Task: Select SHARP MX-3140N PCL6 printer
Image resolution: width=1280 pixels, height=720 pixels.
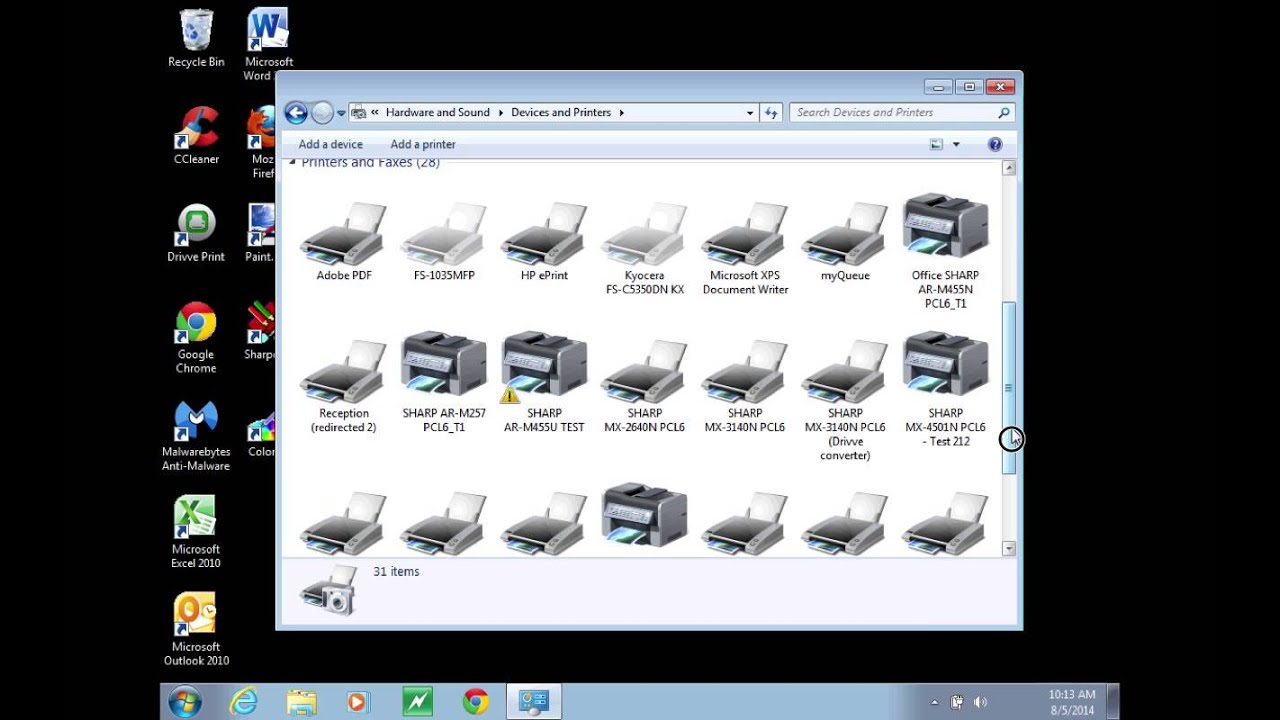Action: tap(745, 387)
